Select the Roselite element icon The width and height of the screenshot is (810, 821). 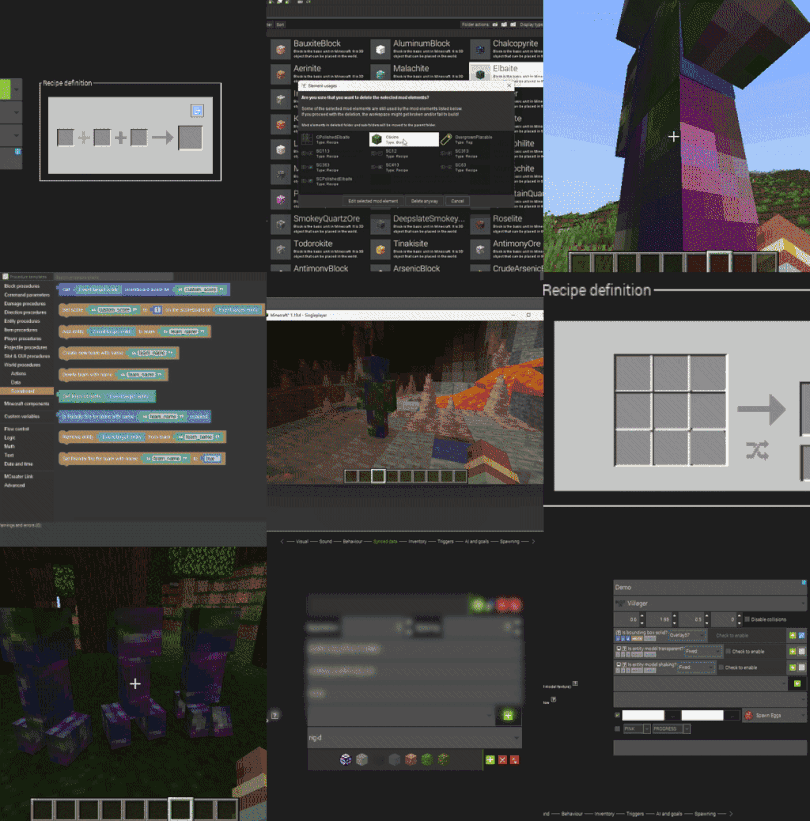(x=480, y=224)
